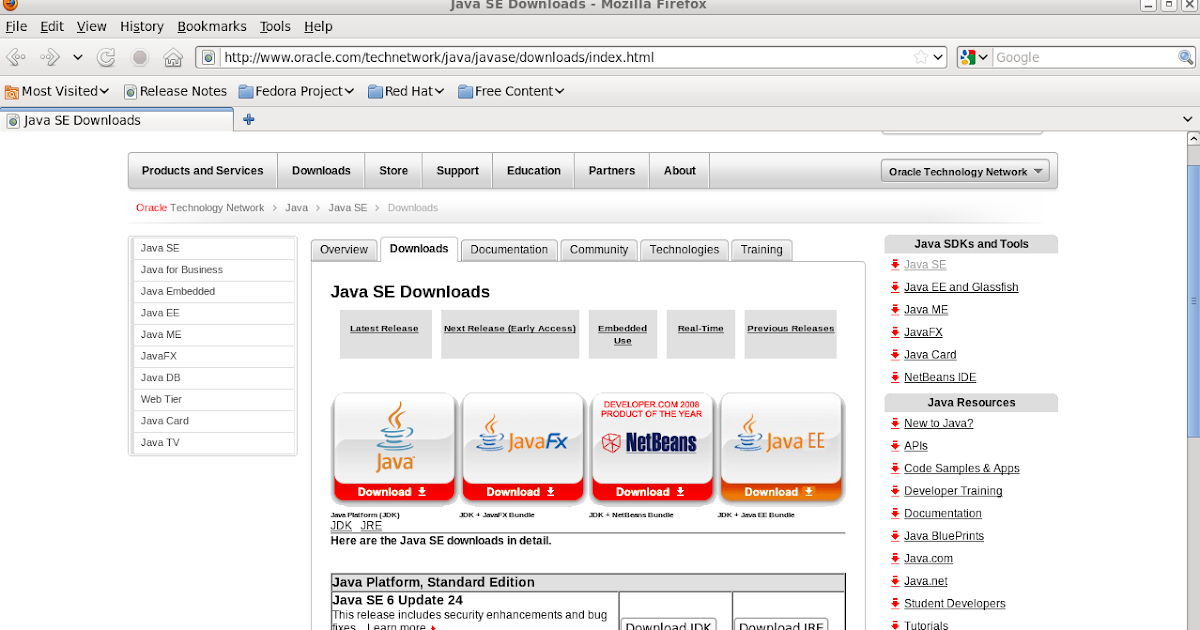Click red arrow icon beside APIs

(x=895, y=446)
